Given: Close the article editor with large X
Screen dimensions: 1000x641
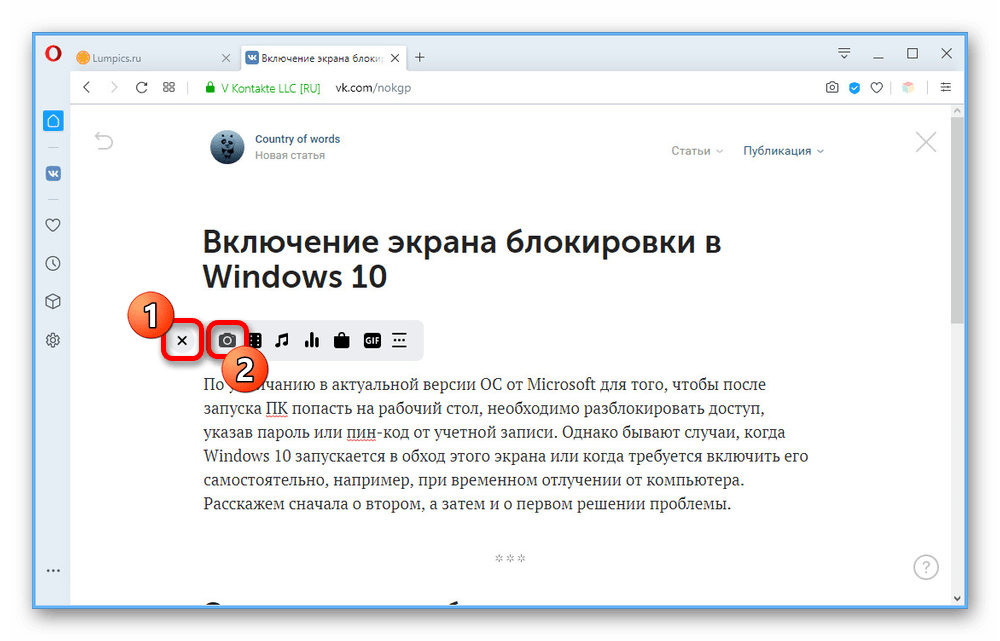Looking at the screenshot, I should (x=925, y=142).
